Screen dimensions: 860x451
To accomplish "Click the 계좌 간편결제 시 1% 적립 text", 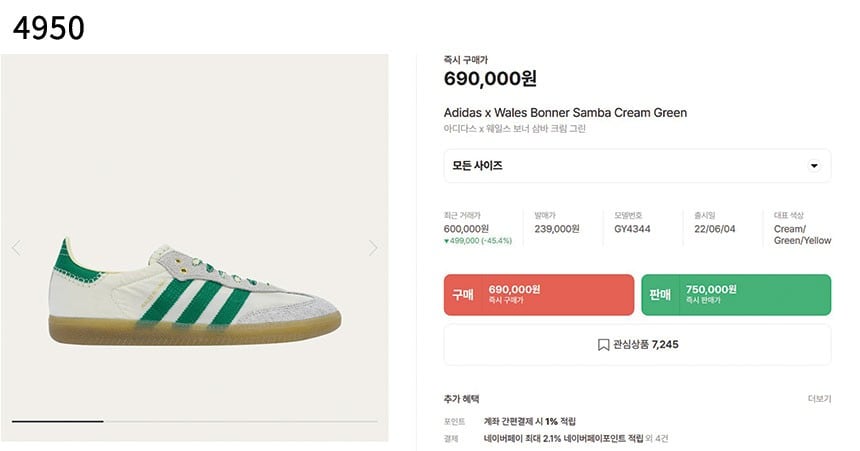I will click(x=529, y=422).
